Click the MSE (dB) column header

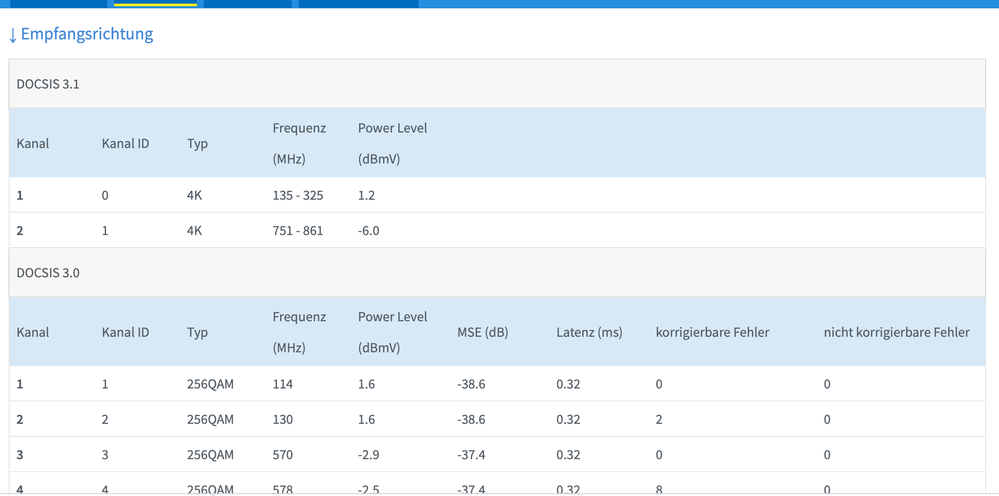(483, 332)
